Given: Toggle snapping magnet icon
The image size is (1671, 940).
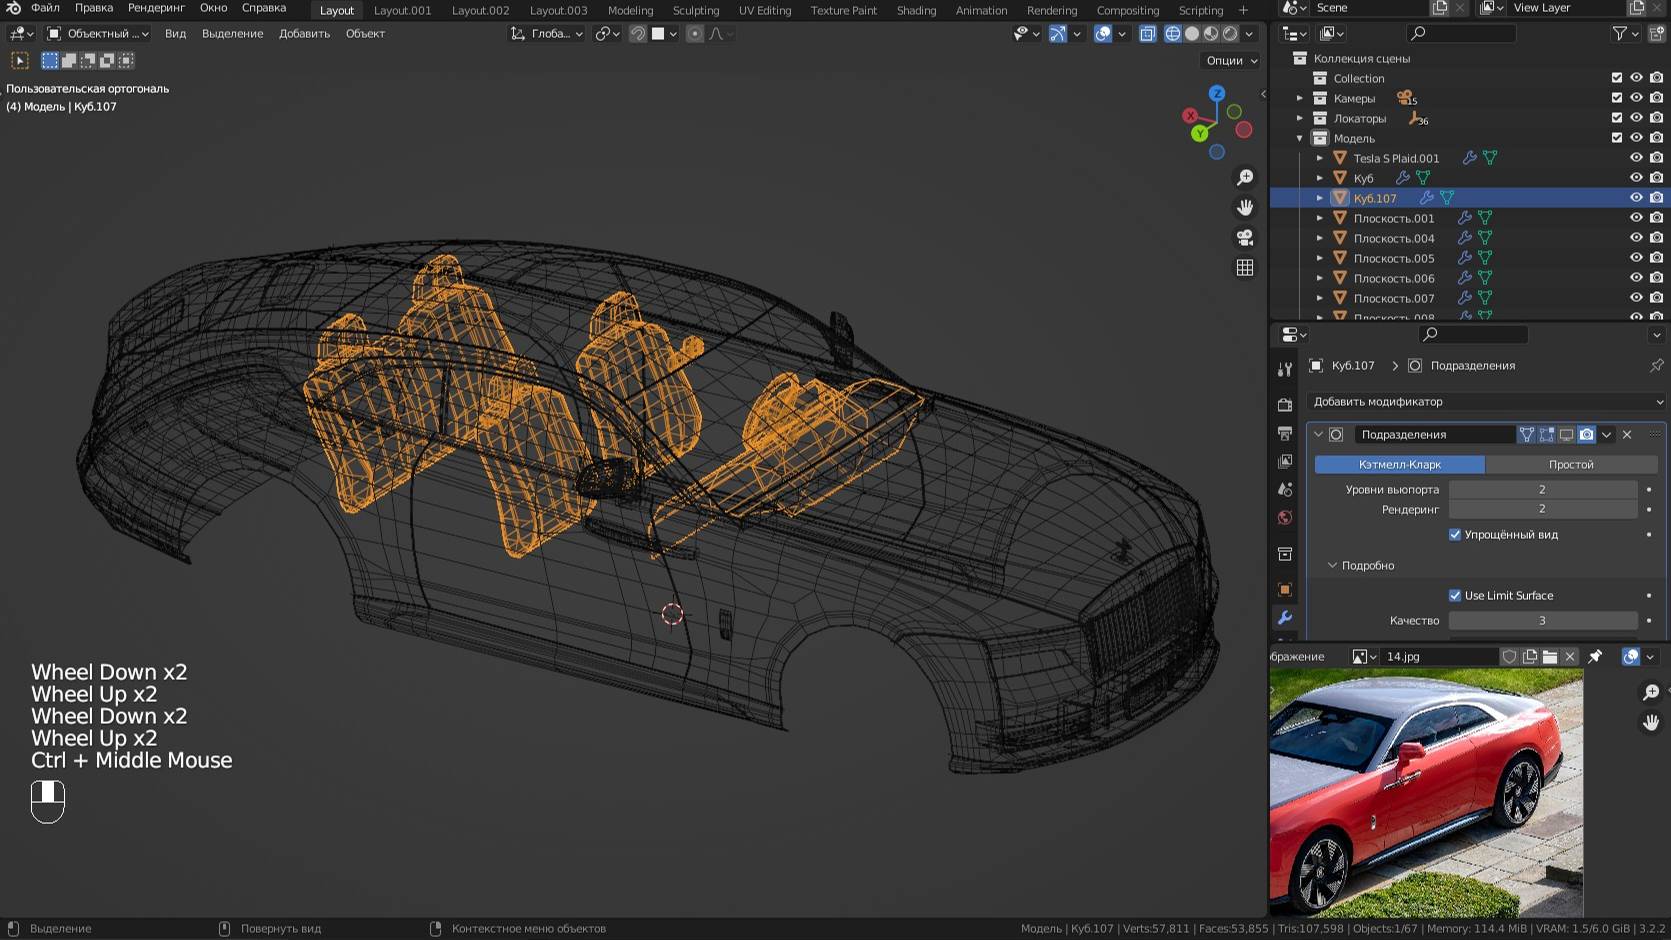Looking at the screenshot, I should (637, 33).
